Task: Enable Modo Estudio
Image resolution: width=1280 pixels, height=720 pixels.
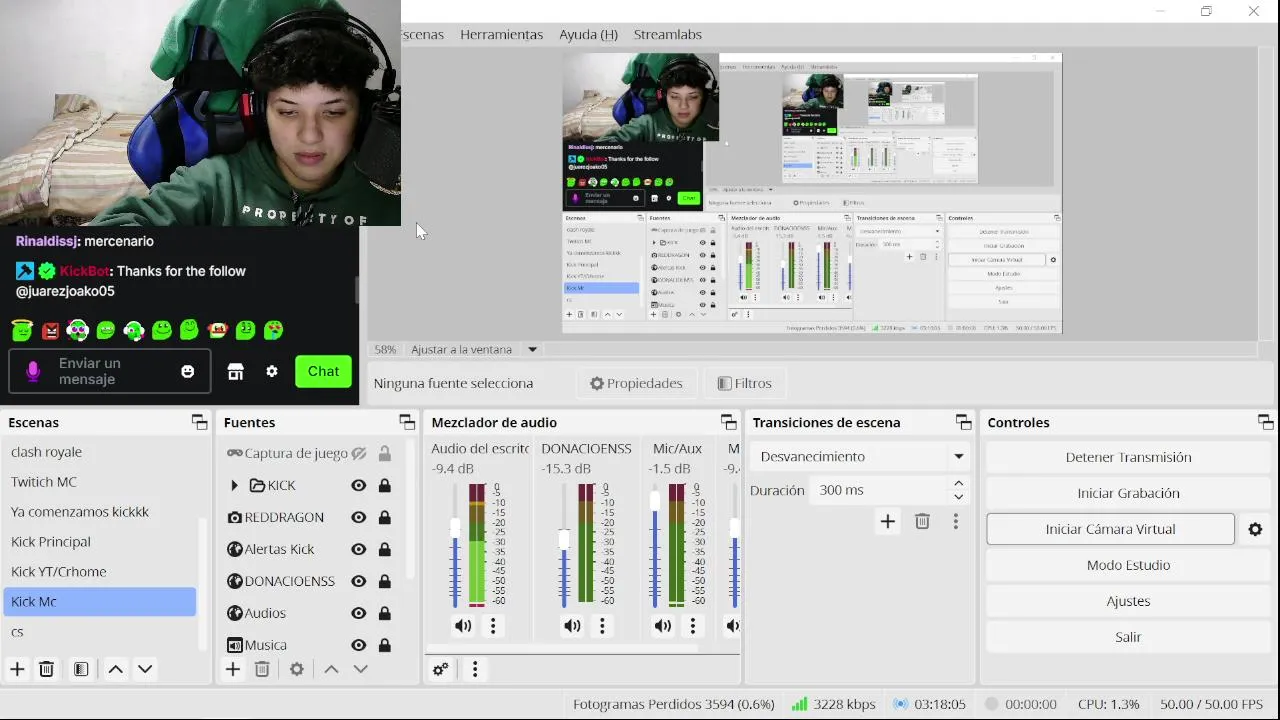Action: click(1128, 565)
